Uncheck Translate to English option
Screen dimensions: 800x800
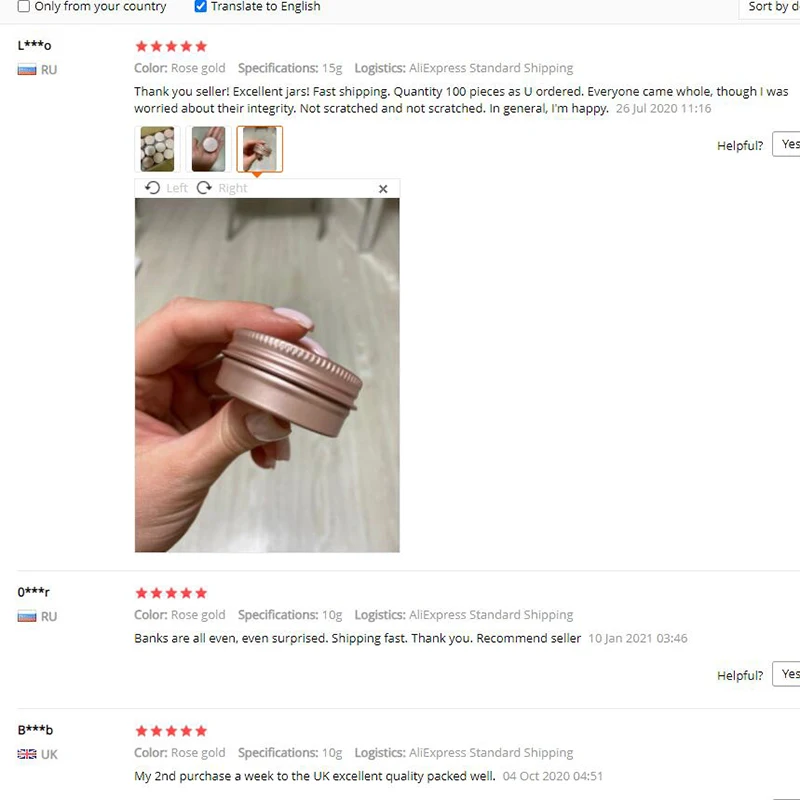(201, 6)
